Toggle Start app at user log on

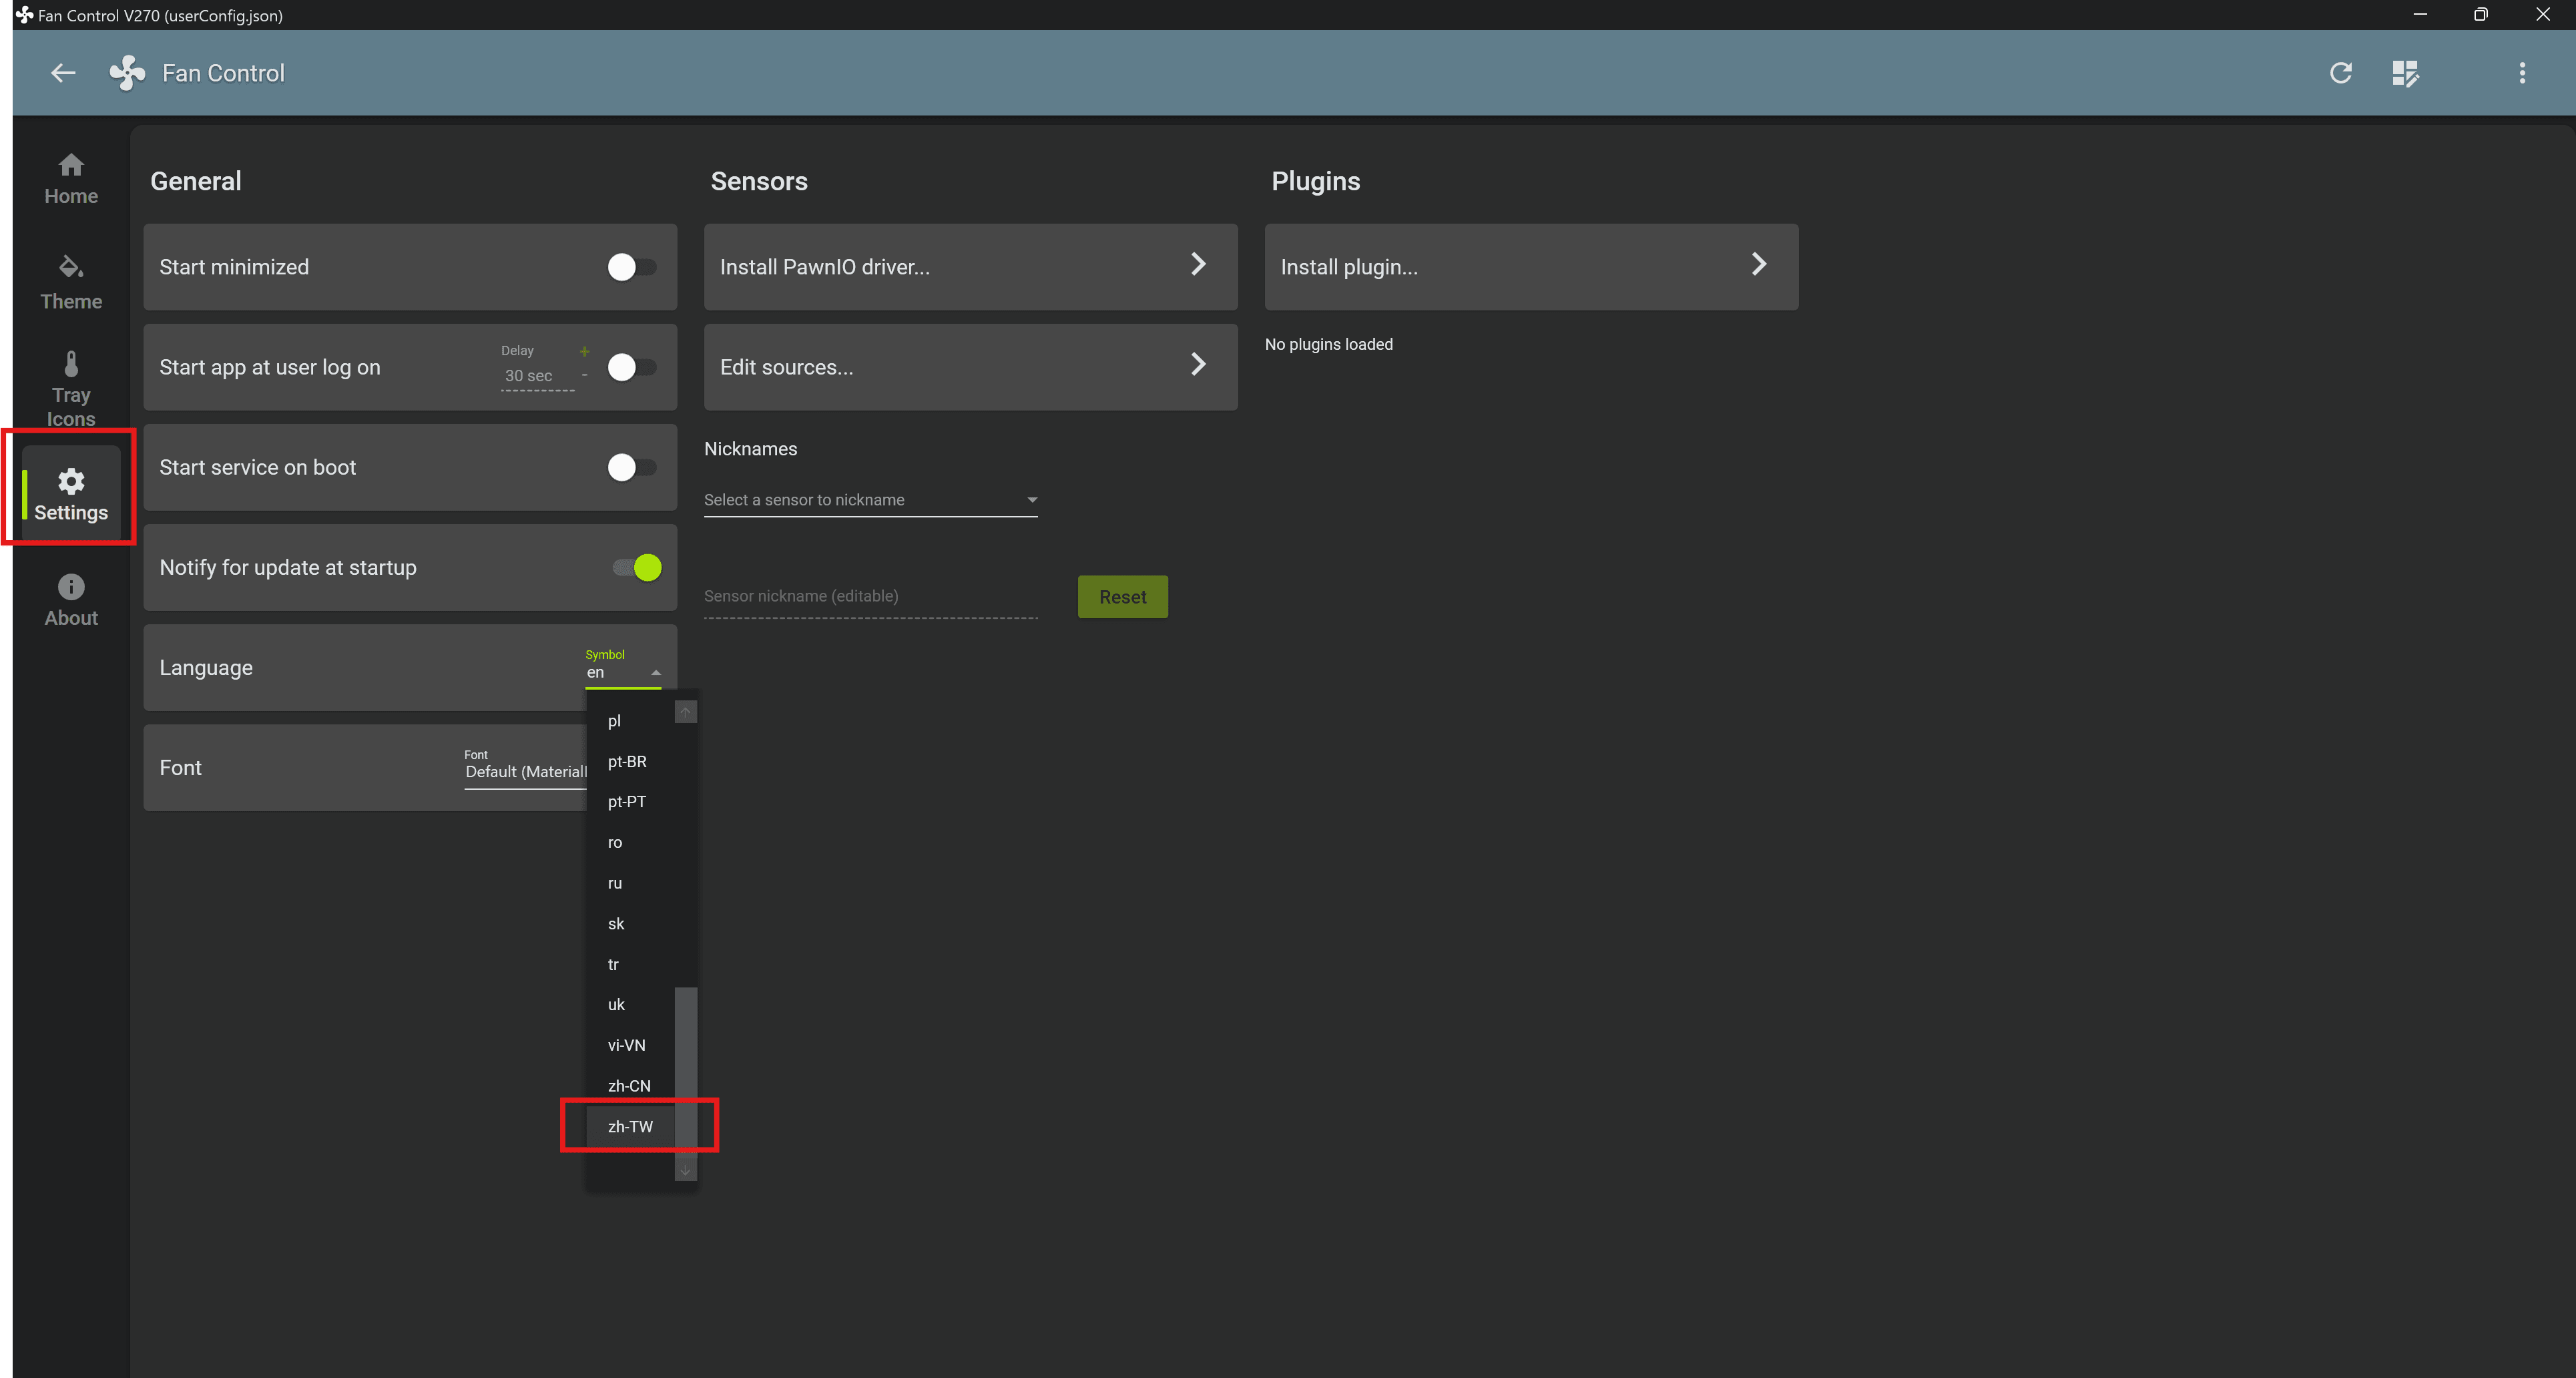(x=632, y=367)
